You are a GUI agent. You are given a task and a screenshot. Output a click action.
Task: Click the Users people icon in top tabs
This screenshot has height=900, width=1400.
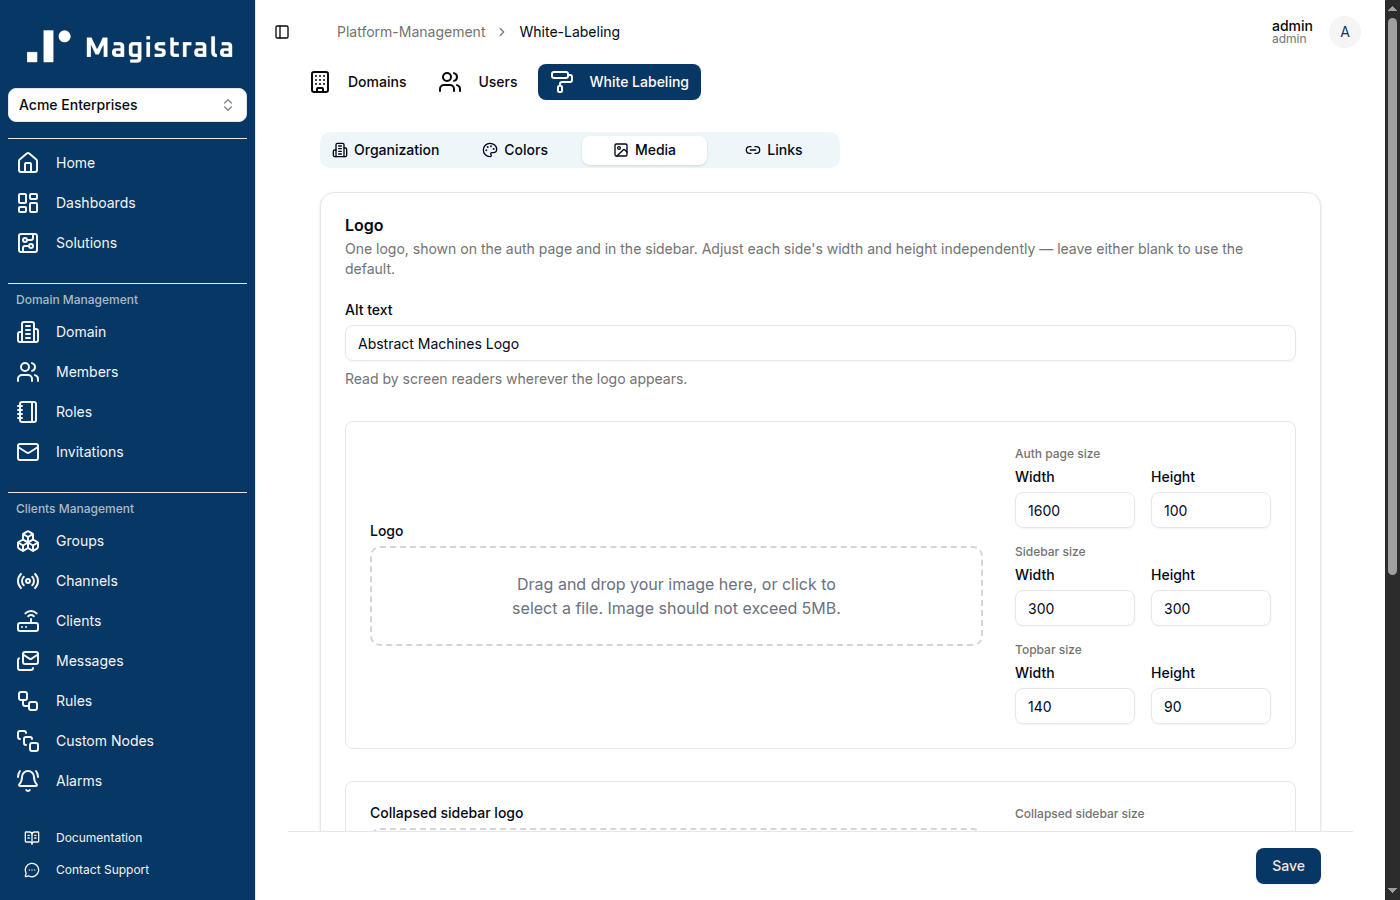pos(450,82)
